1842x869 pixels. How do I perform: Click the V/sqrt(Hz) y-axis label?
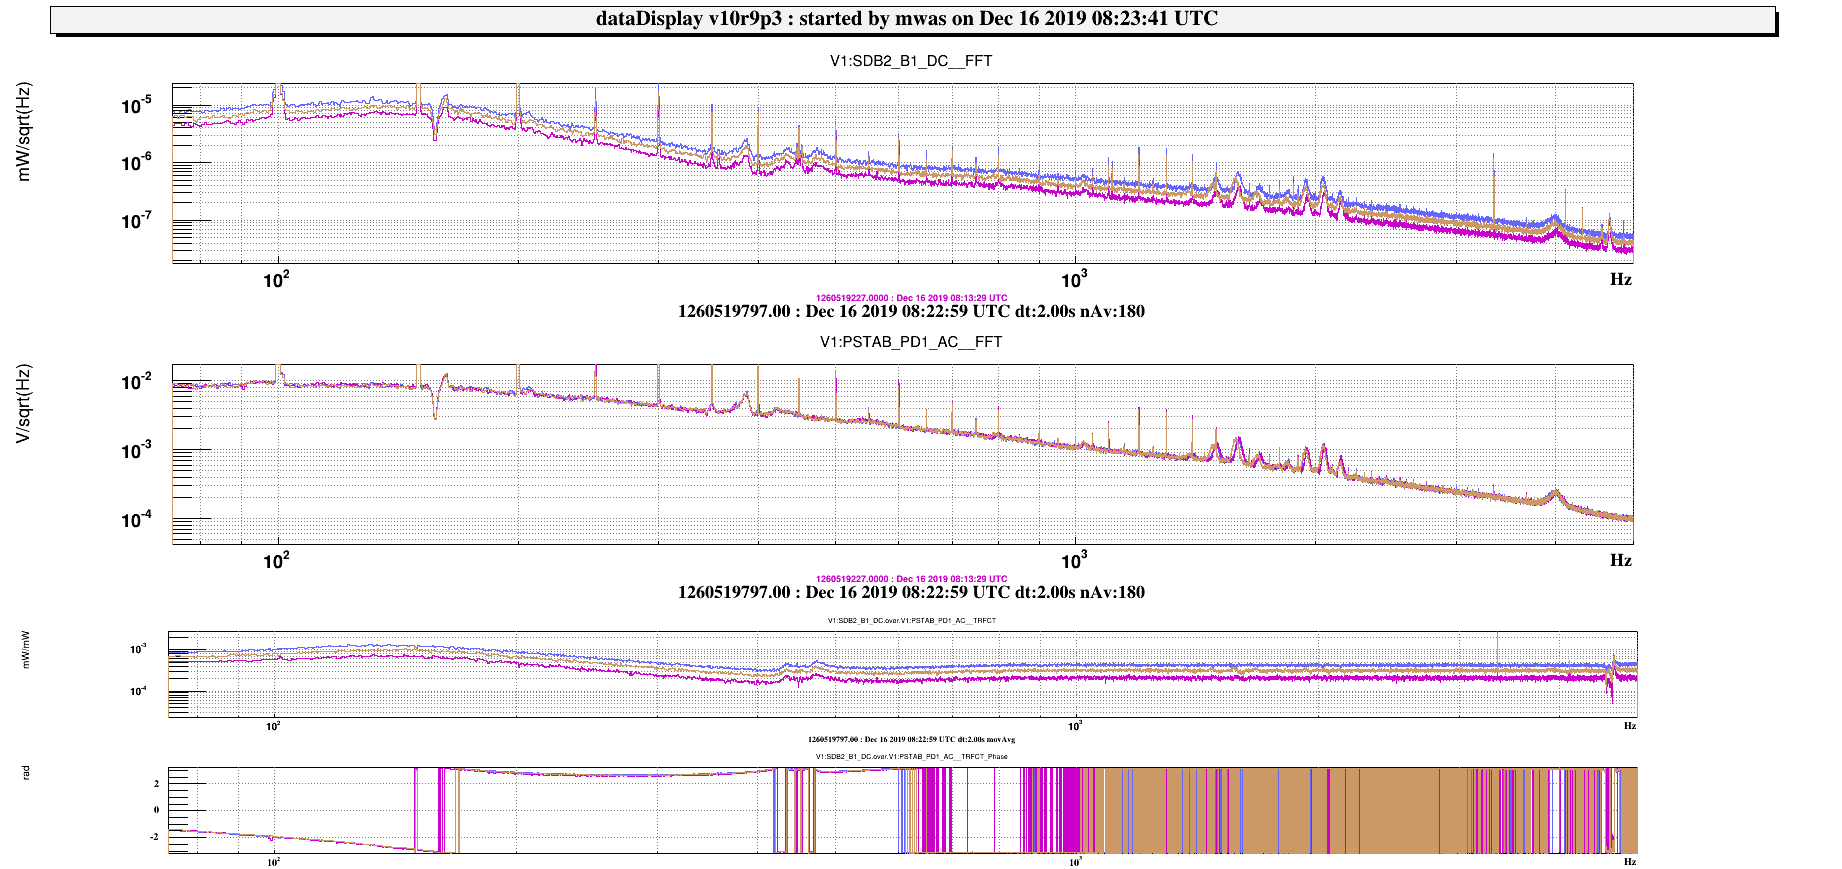tap(25, 404)
